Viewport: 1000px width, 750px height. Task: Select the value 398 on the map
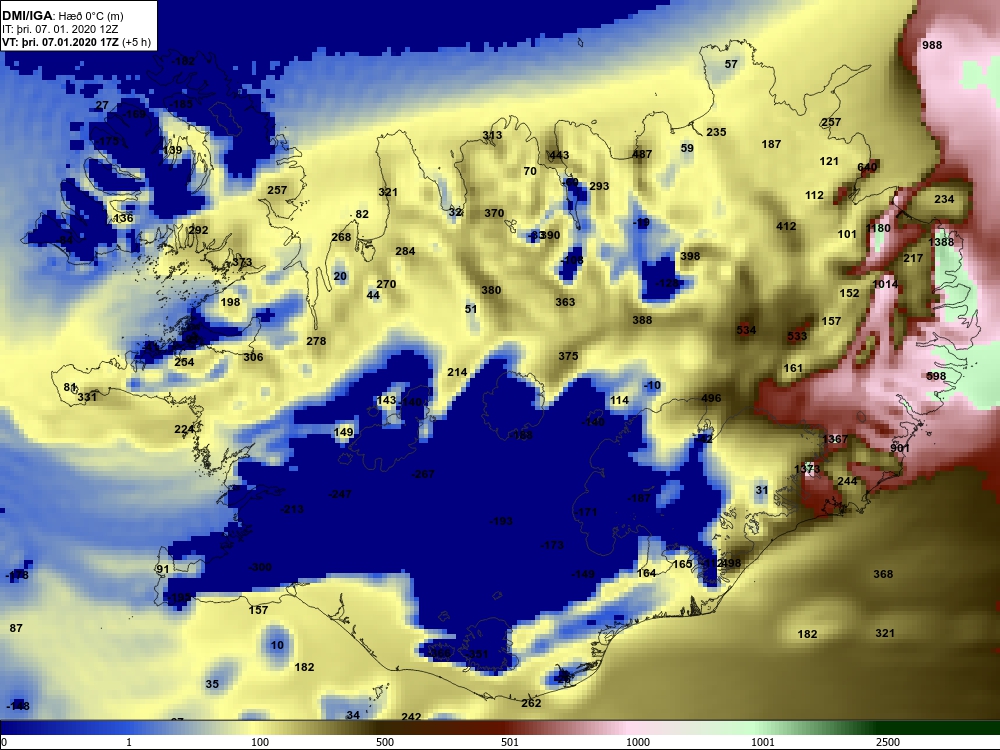(x=690, y=256)
